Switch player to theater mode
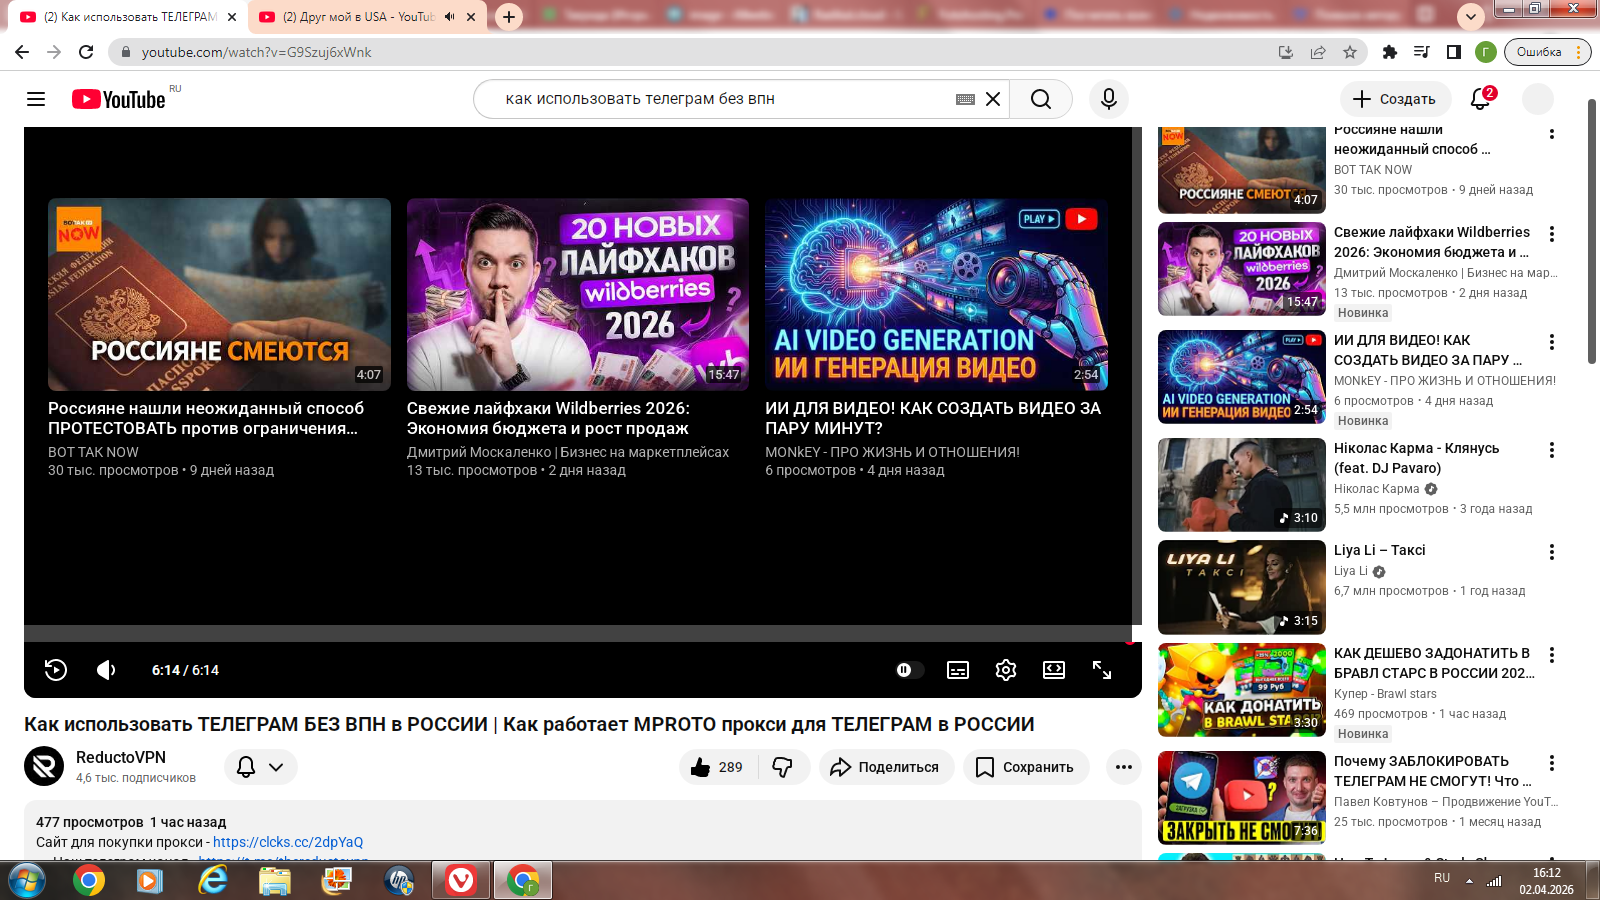1600x900 pixels. 1054,670
